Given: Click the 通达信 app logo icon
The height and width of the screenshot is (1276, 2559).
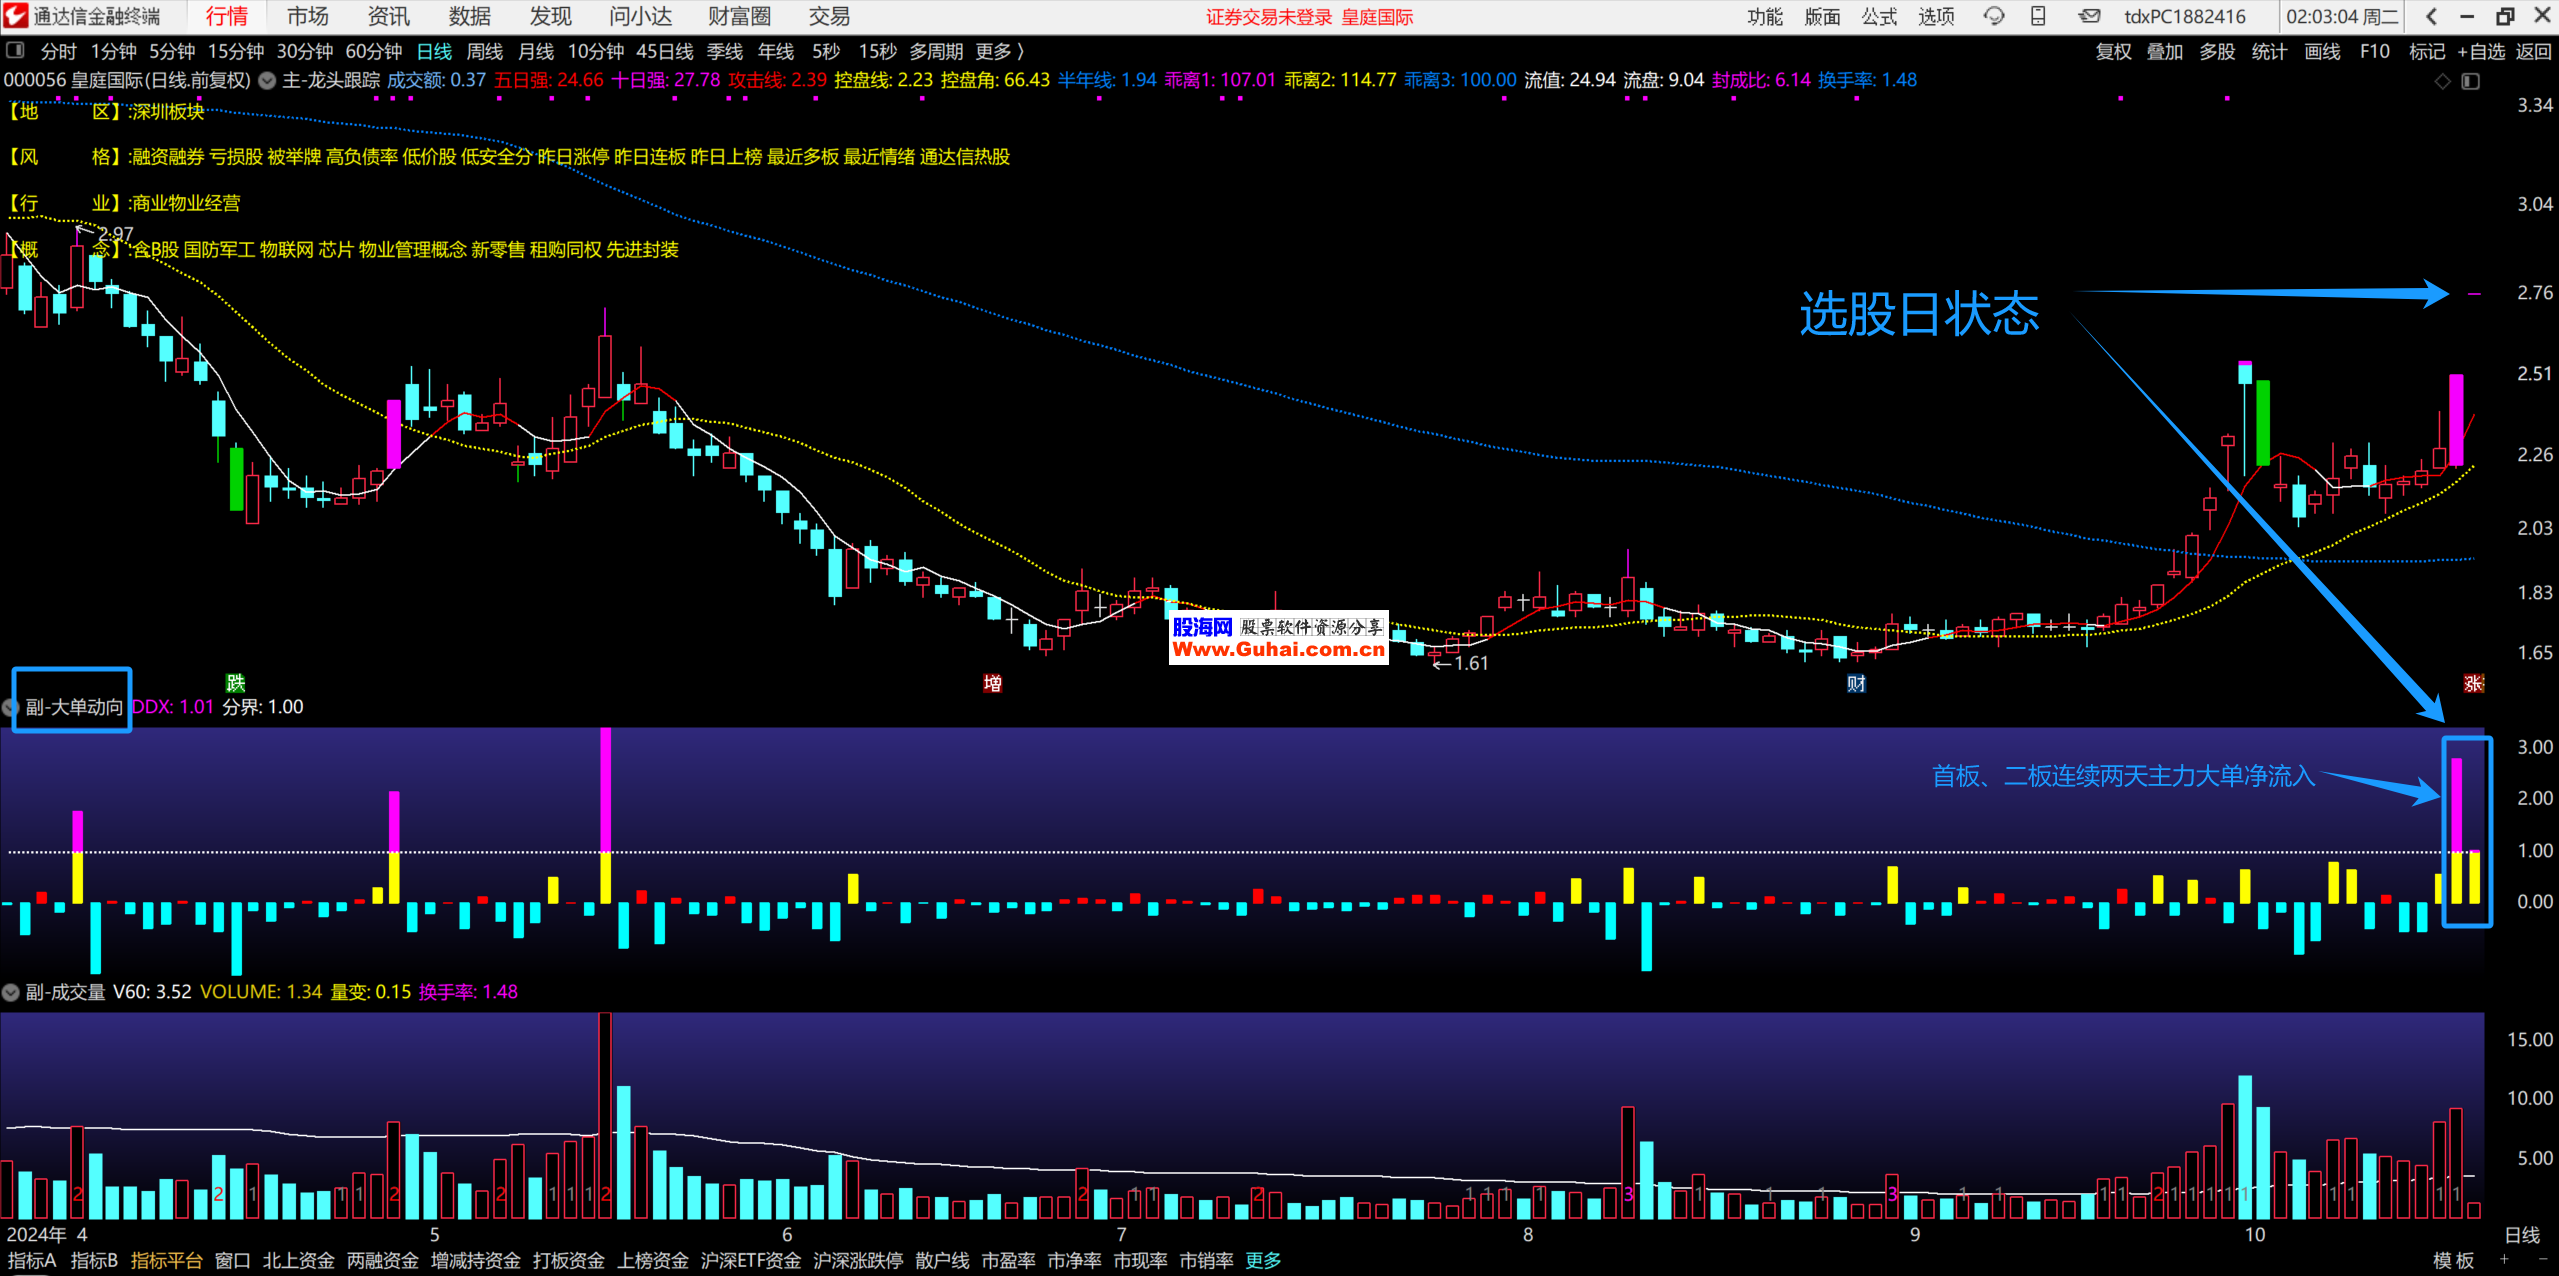Looking at the screenshot, I should click(16, 16).
